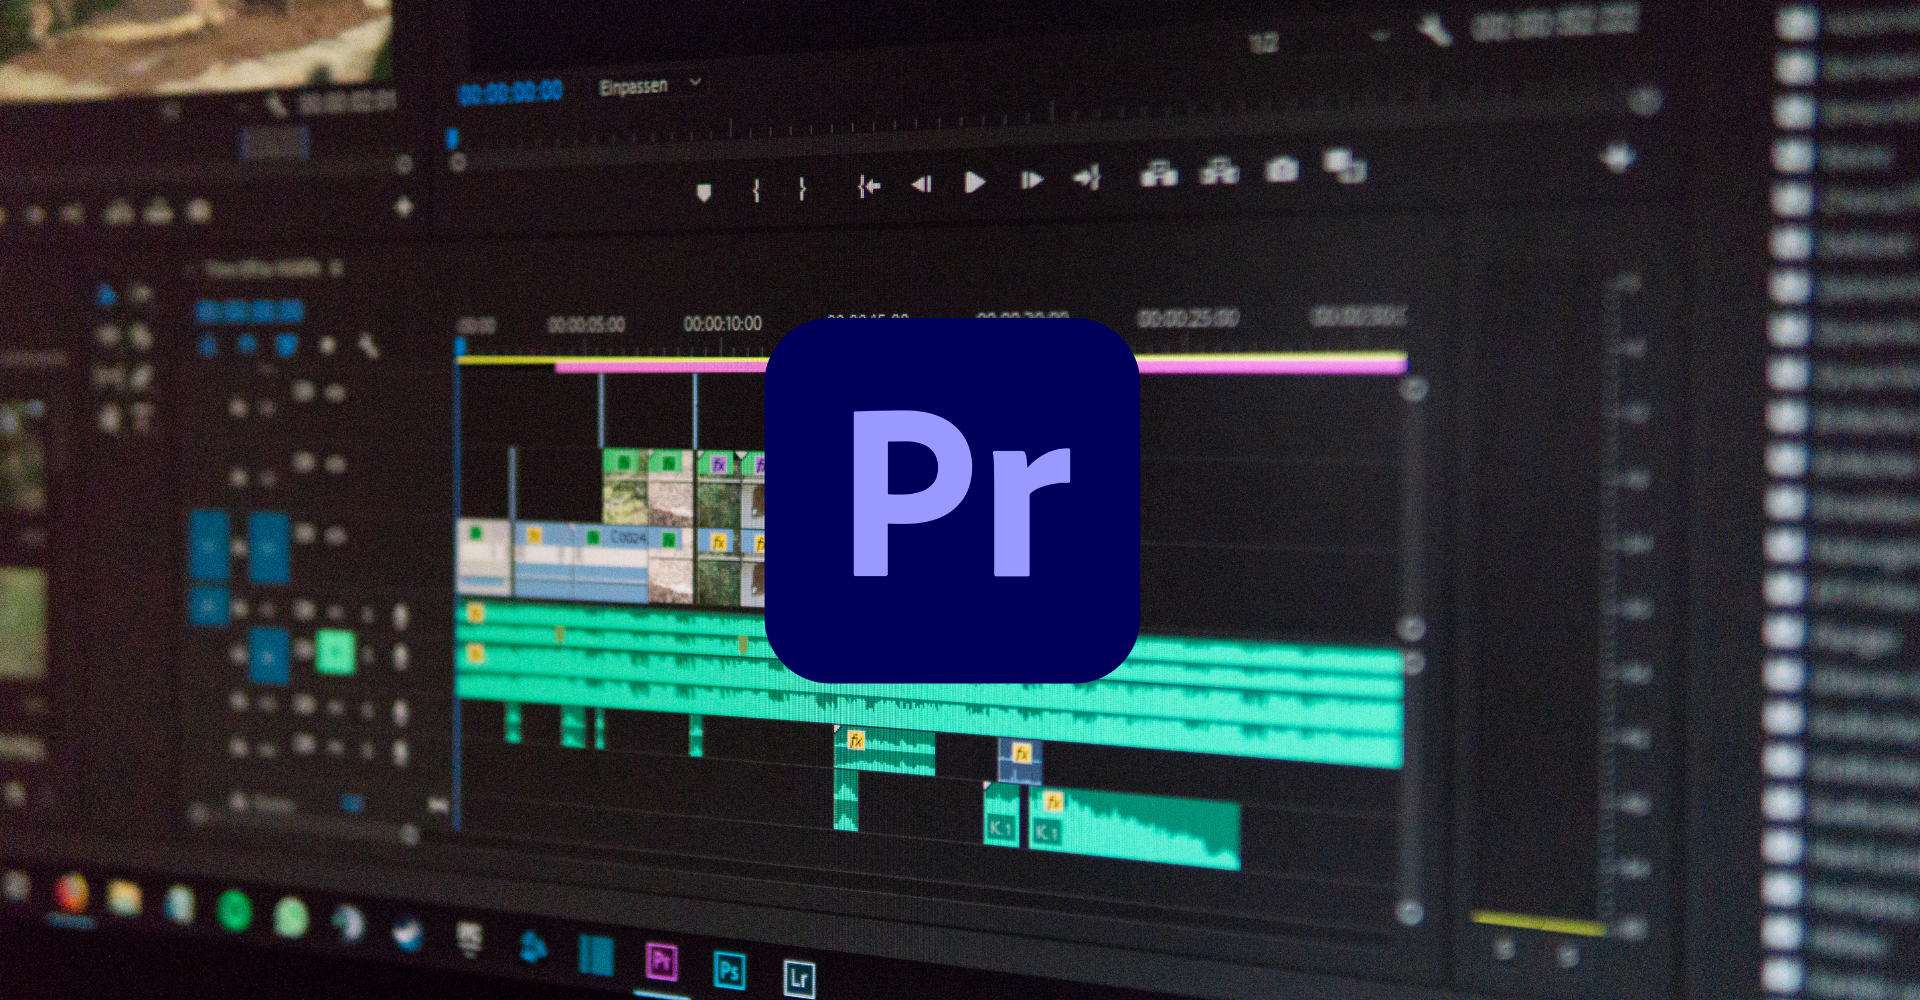
Task: Open the Chrome browser icon in taskbar
Action: pos(70,893)
